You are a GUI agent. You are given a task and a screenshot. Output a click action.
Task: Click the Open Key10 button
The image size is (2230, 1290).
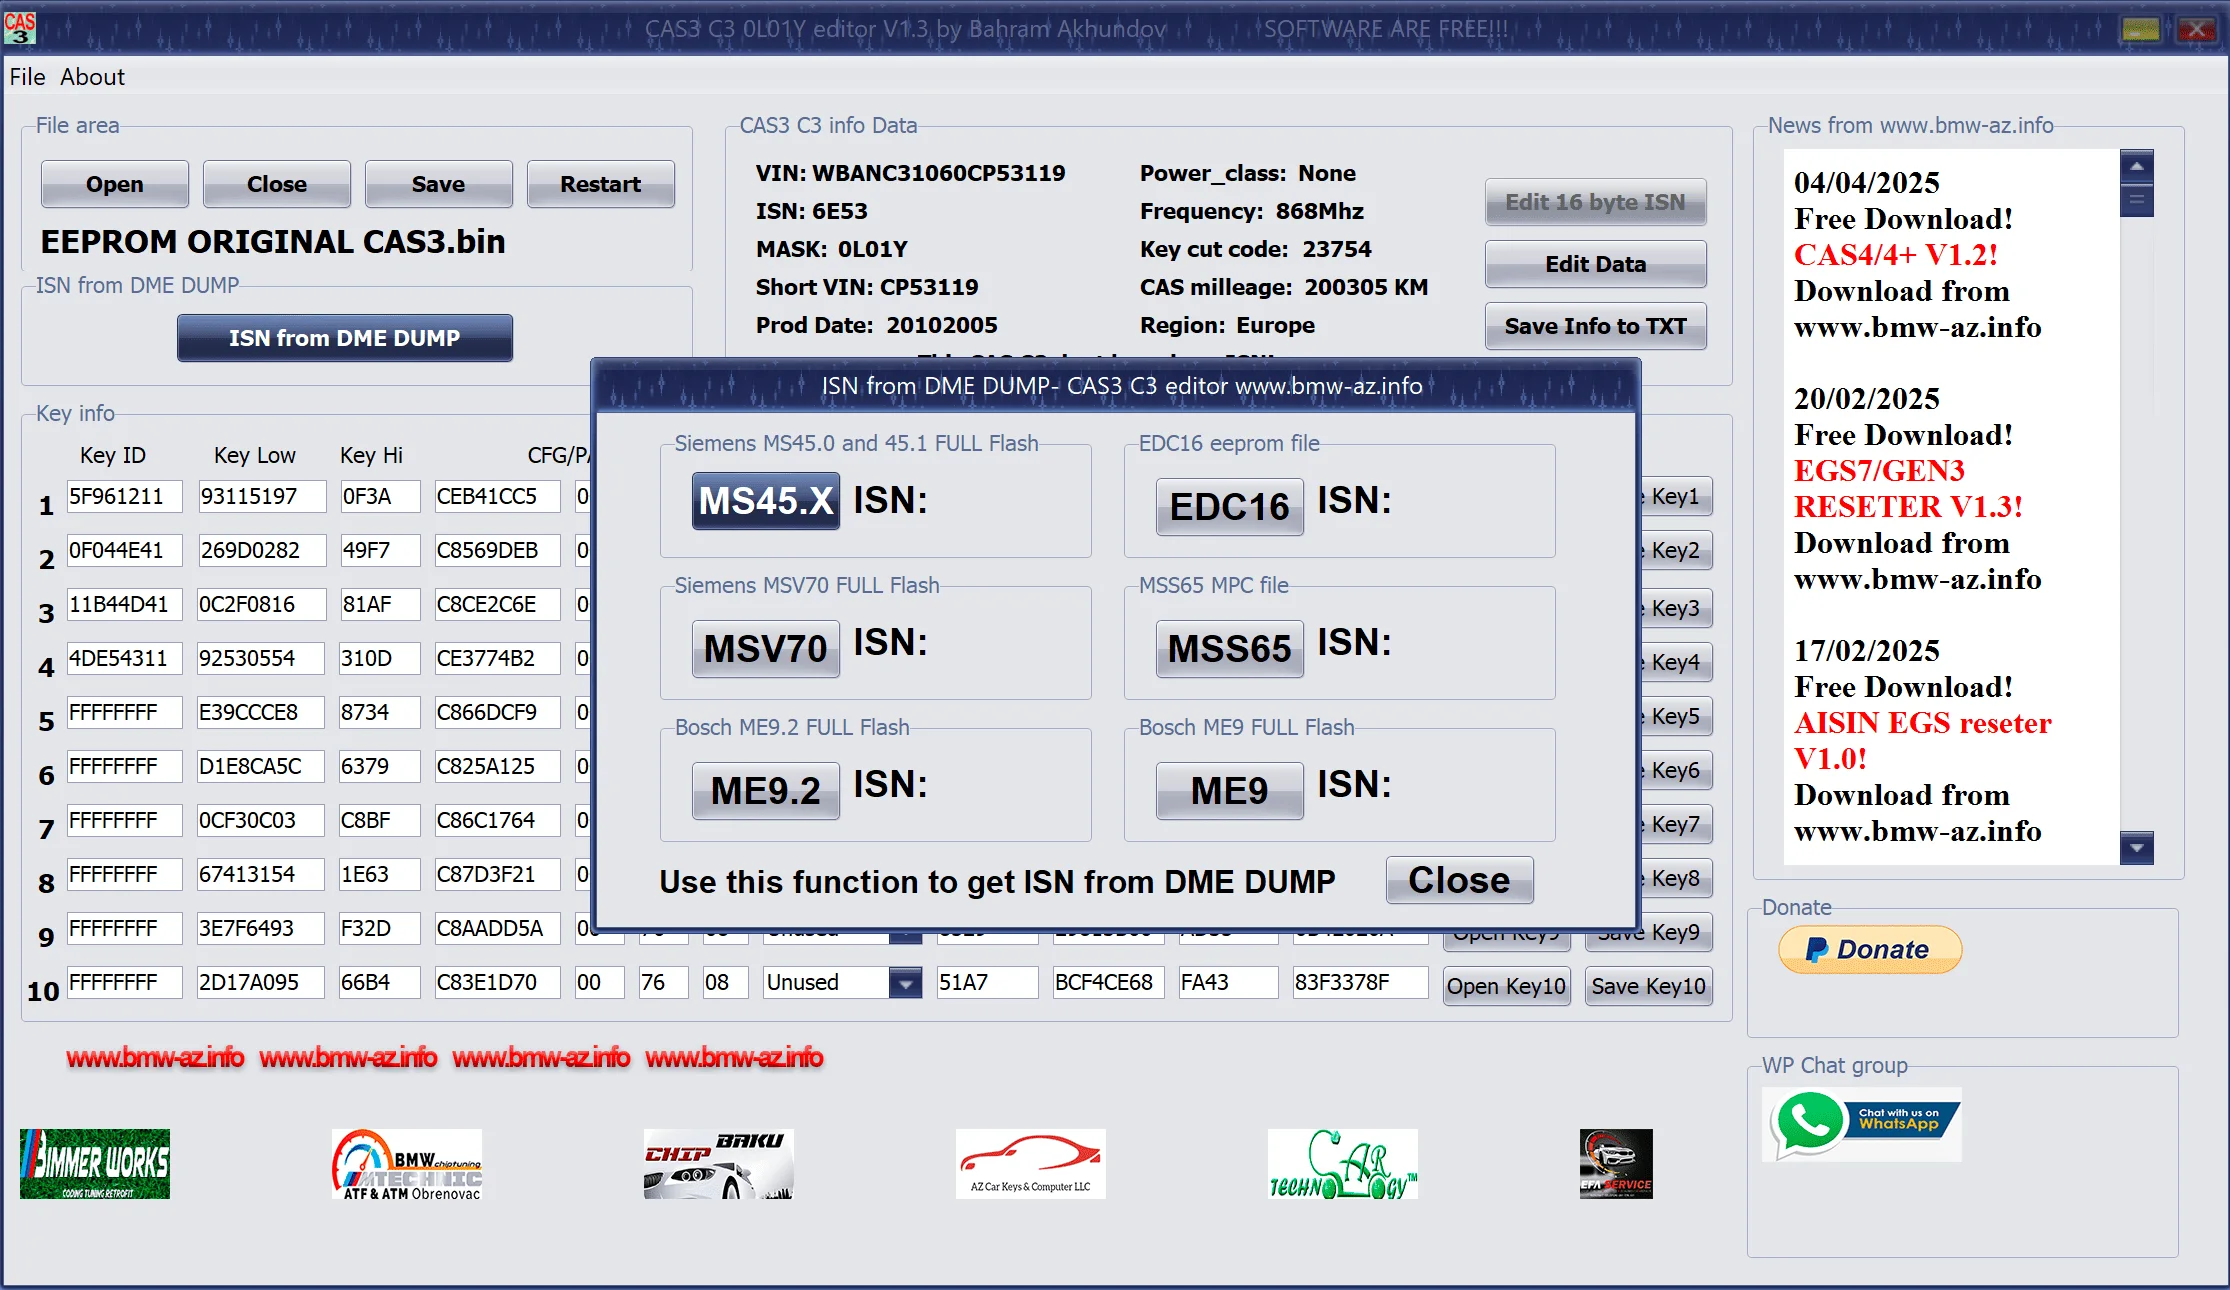click(1506, 986)
